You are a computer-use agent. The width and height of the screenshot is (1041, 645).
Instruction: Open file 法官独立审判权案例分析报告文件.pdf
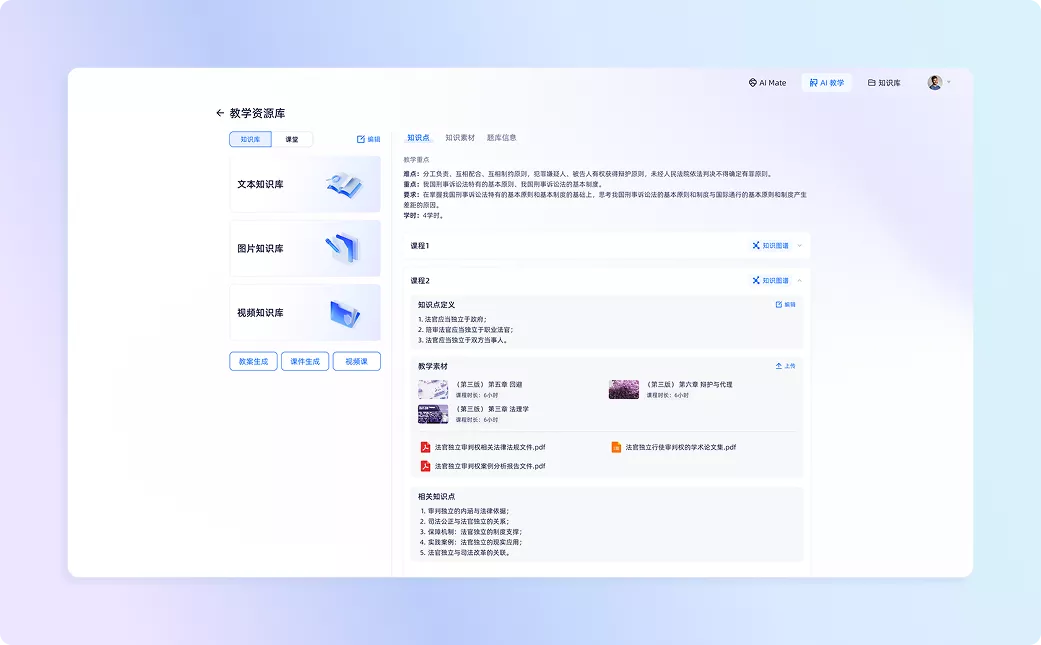(490, 466)
